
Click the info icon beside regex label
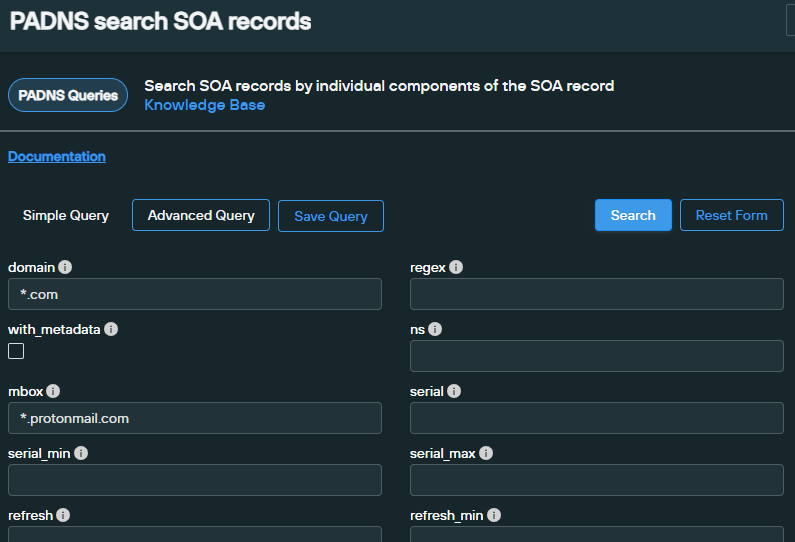pos(456,268)
